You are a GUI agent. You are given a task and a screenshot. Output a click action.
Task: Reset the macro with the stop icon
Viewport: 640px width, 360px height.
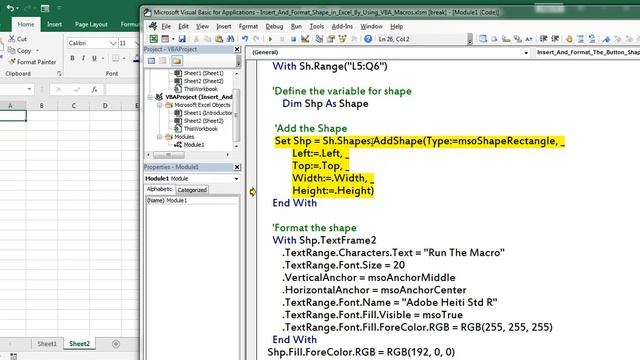tap(293, 39)
